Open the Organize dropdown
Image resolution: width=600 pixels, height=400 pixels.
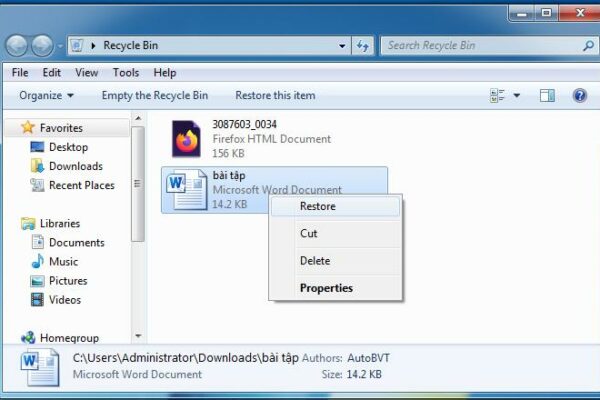46,95
